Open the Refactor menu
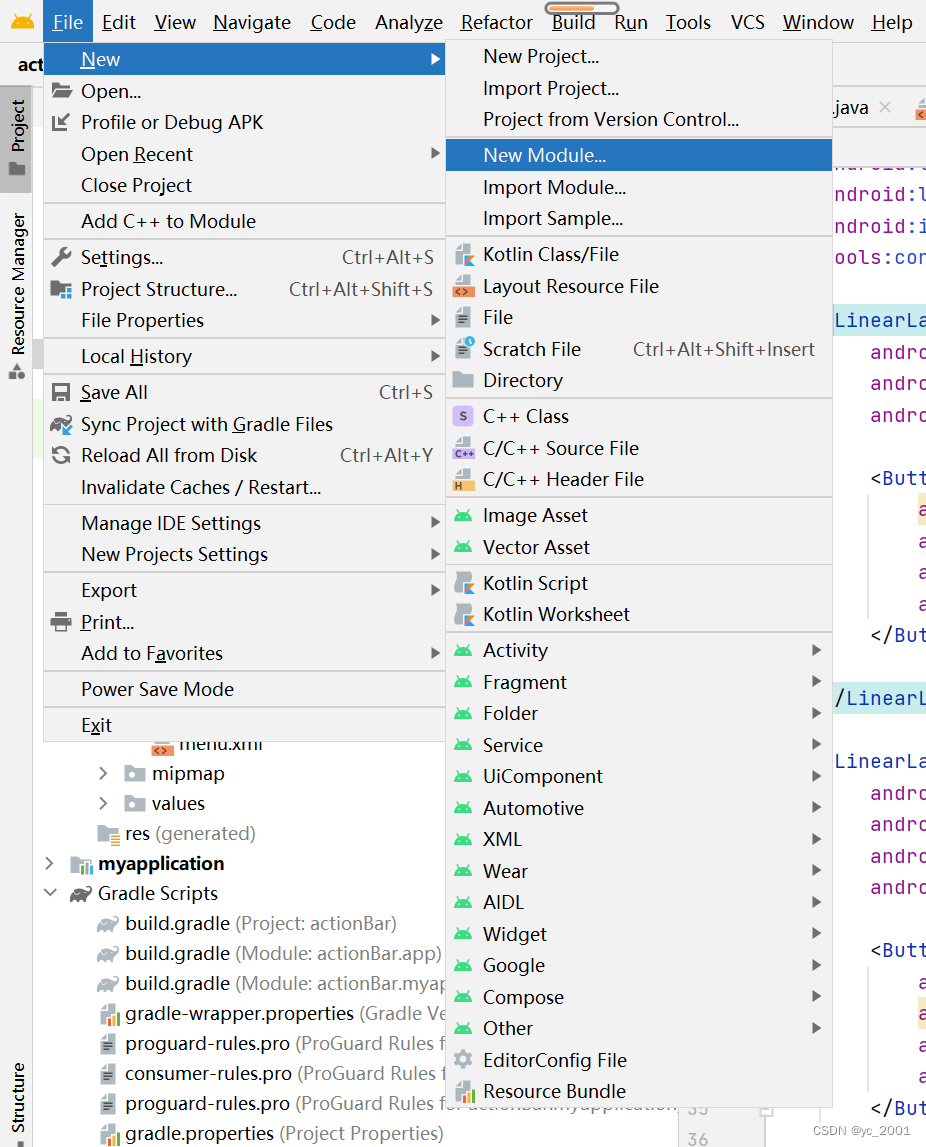Image resolution: width=926 pixels, height=1147 pixels. pos(495,22)
